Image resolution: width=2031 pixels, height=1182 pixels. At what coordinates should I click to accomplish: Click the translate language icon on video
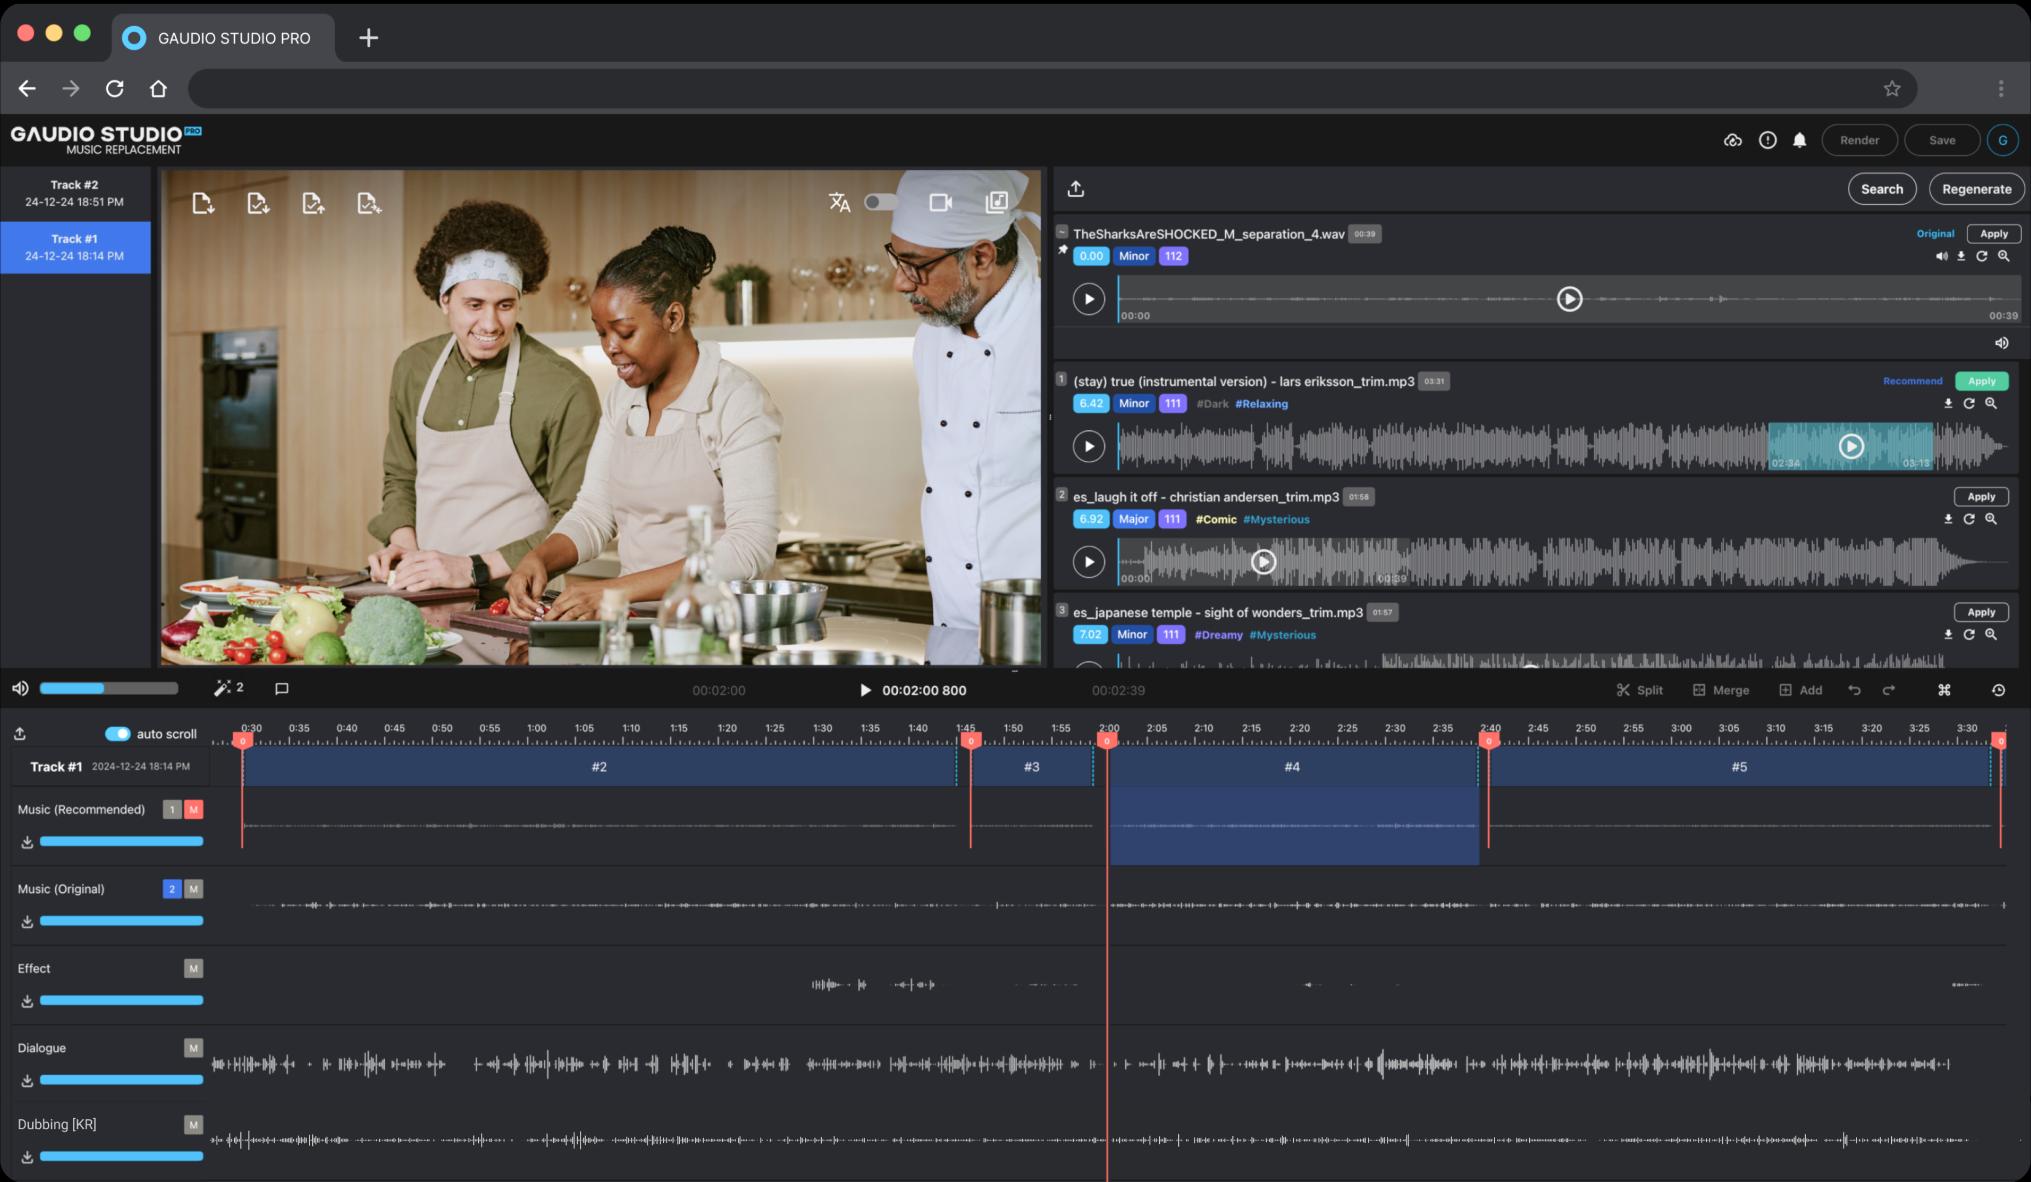tap(839, 203)
